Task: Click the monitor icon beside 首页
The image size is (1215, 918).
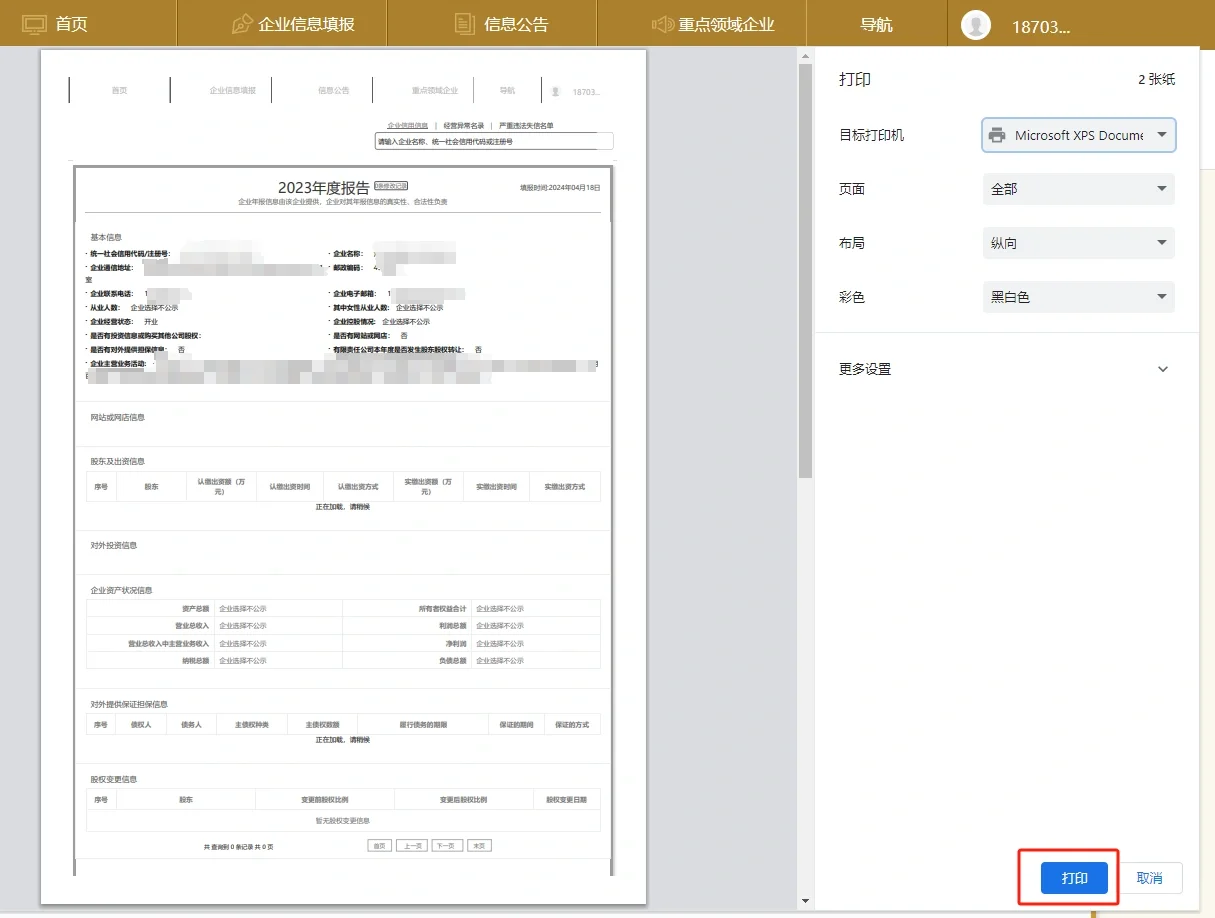Action: 34,24
